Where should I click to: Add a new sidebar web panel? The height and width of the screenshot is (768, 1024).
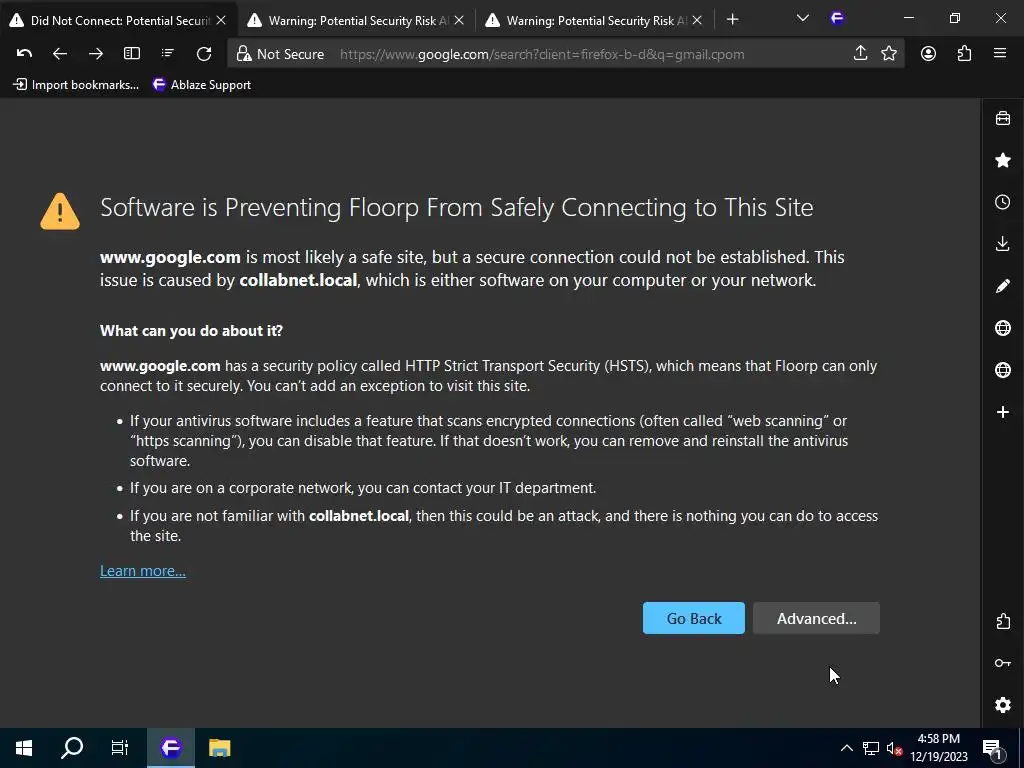pos(1002,412)
